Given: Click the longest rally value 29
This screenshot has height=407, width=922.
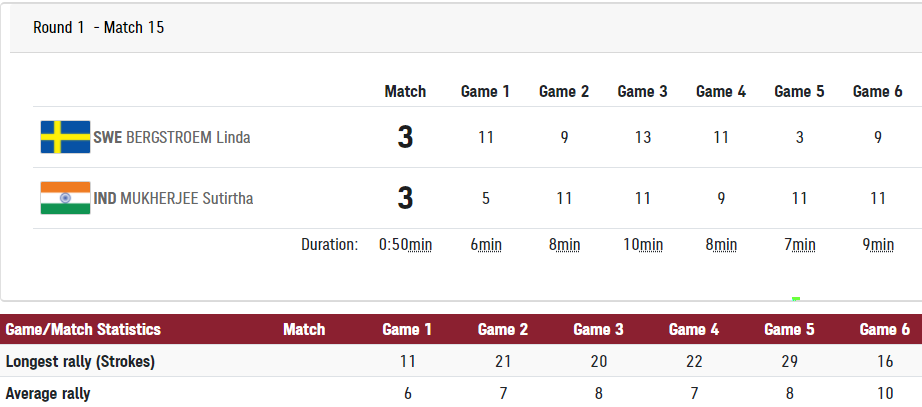Looking at the screenshot, I should (x=789, y=362).
